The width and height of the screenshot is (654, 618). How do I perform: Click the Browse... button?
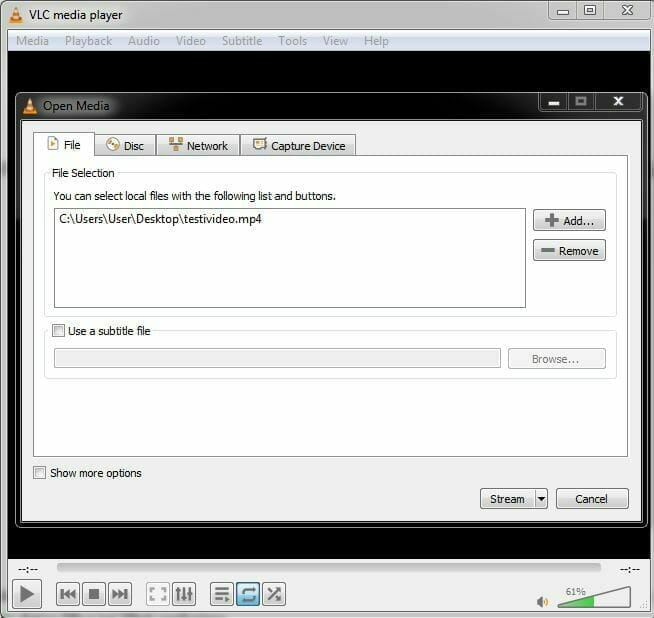click(557, 359)
